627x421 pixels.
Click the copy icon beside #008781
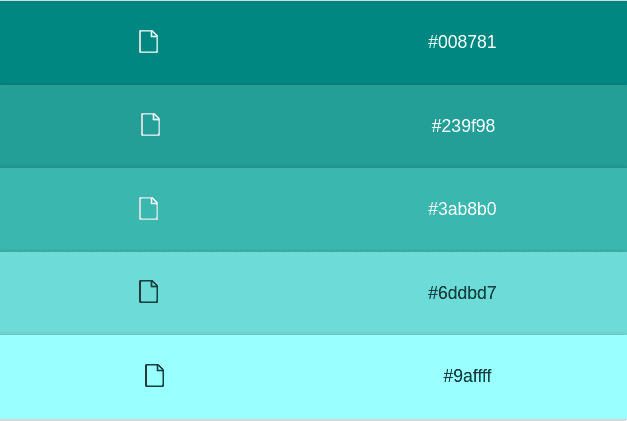tap(148, 42)
